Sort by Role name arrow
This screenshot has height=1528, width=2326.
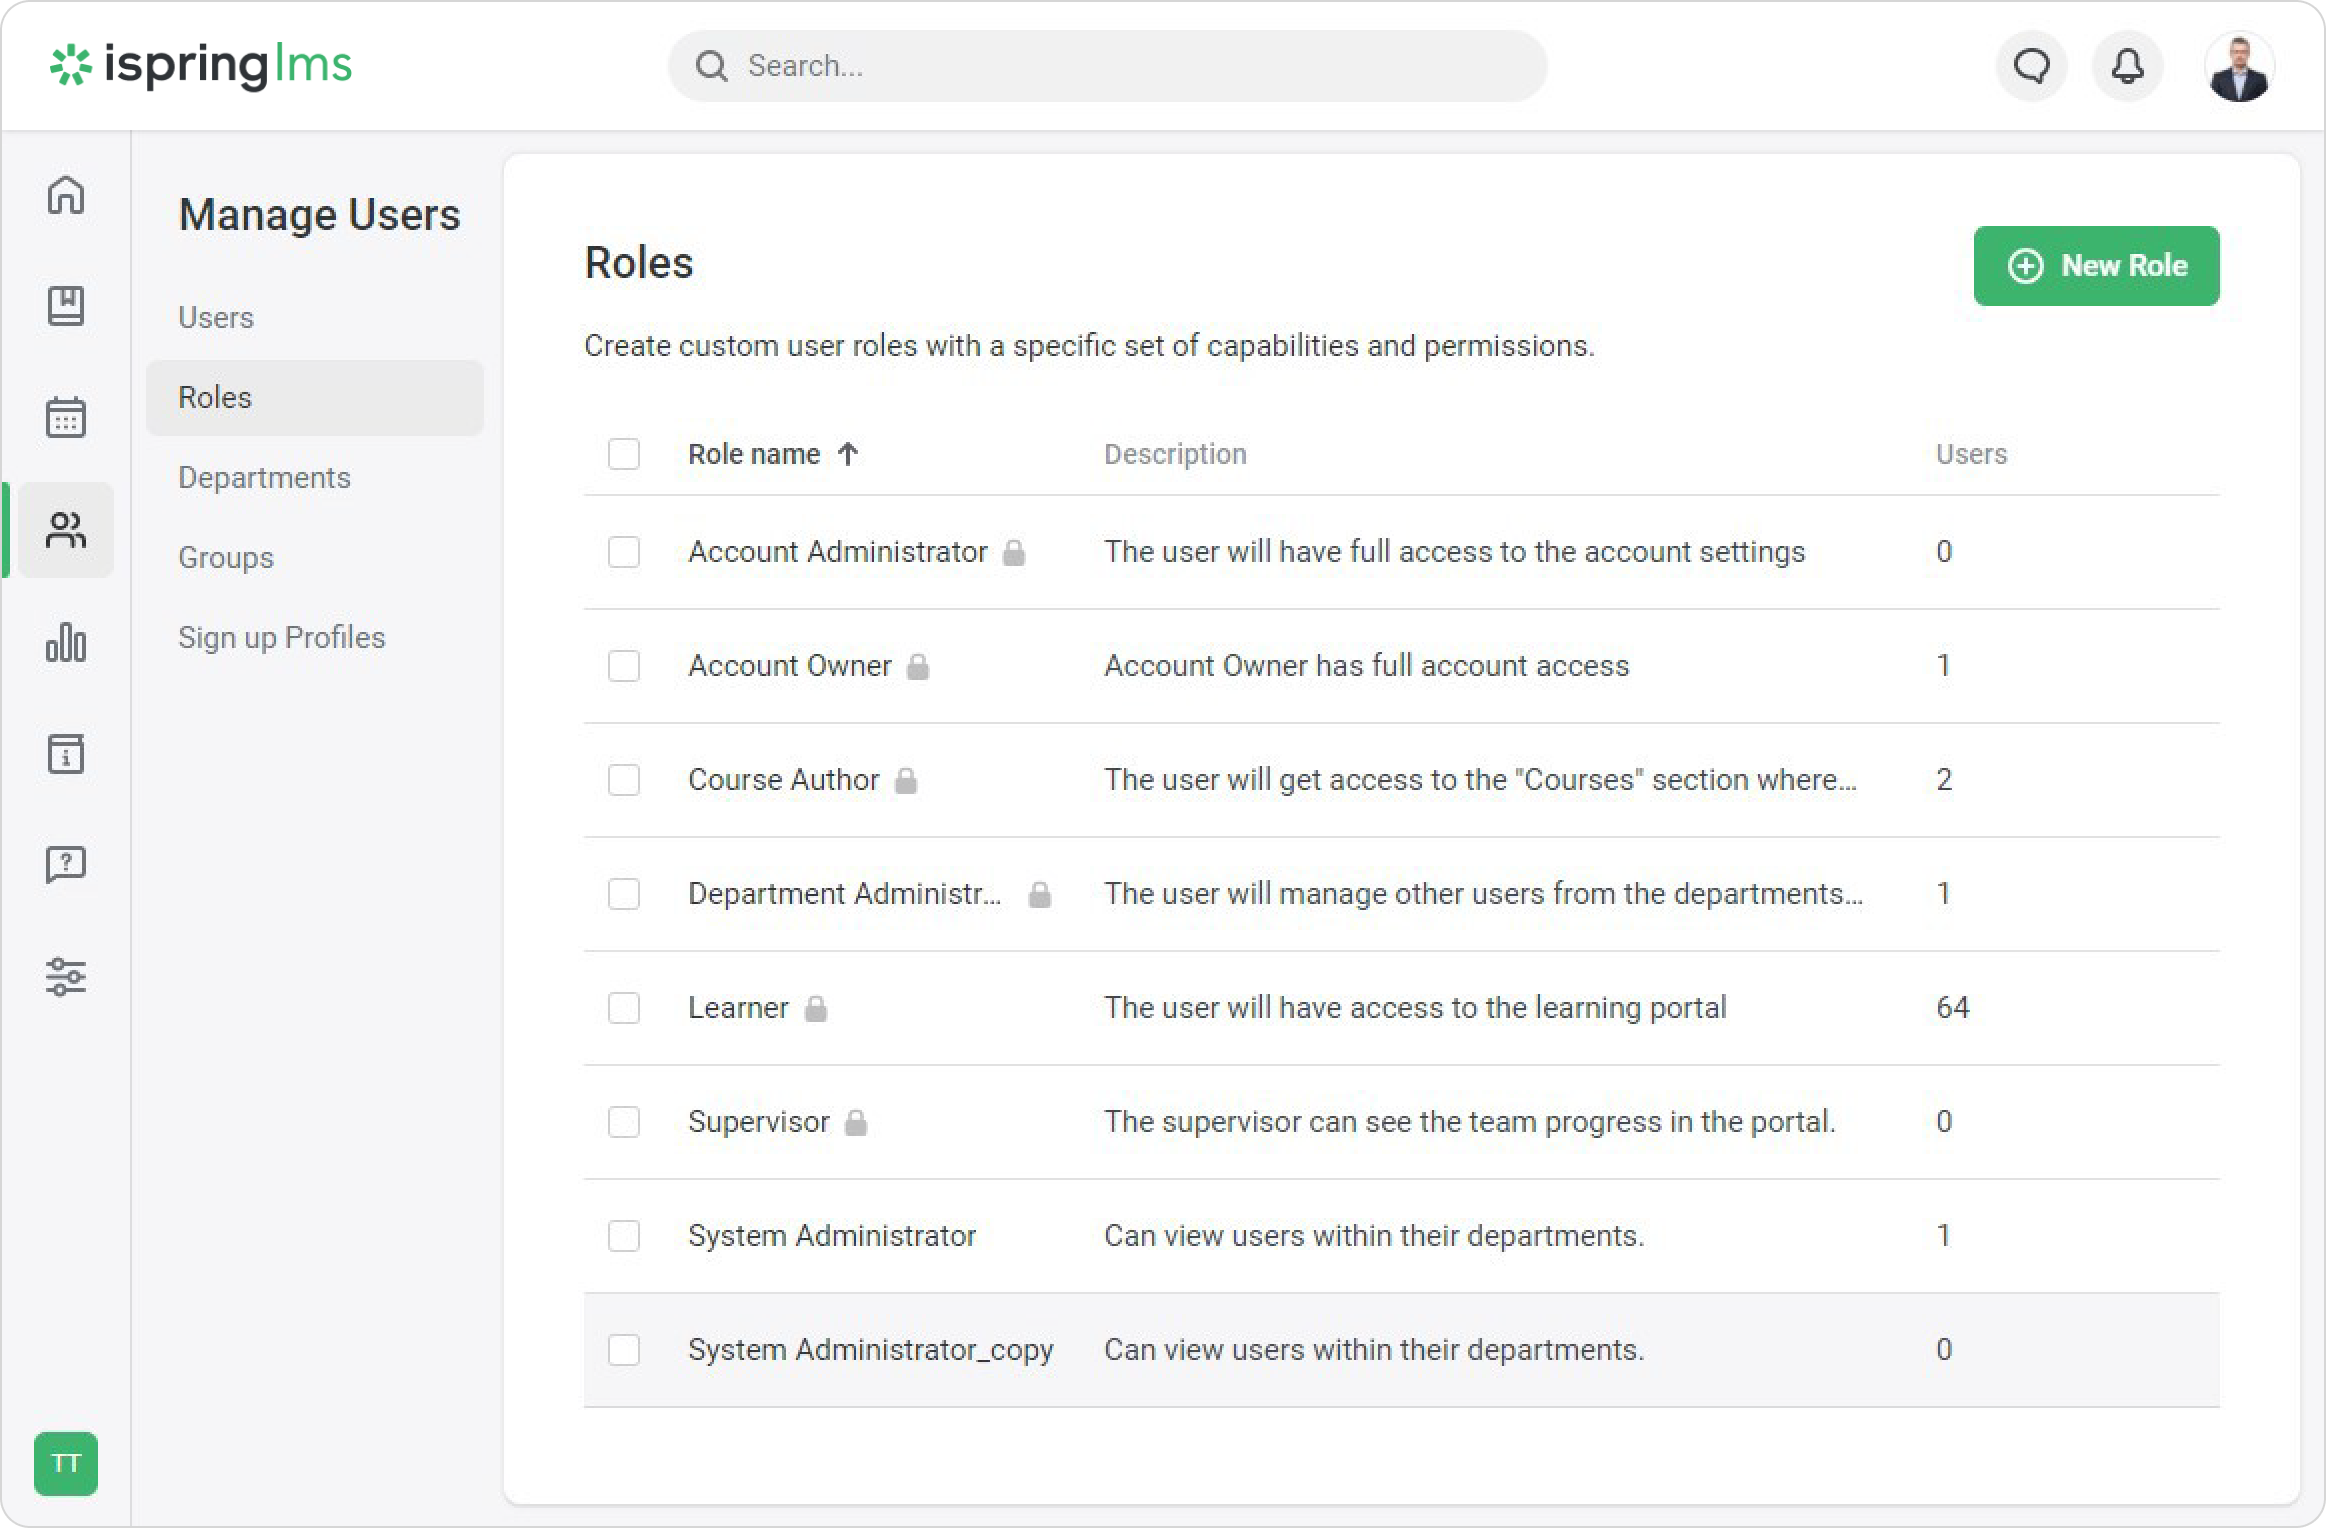pos(848,454)
